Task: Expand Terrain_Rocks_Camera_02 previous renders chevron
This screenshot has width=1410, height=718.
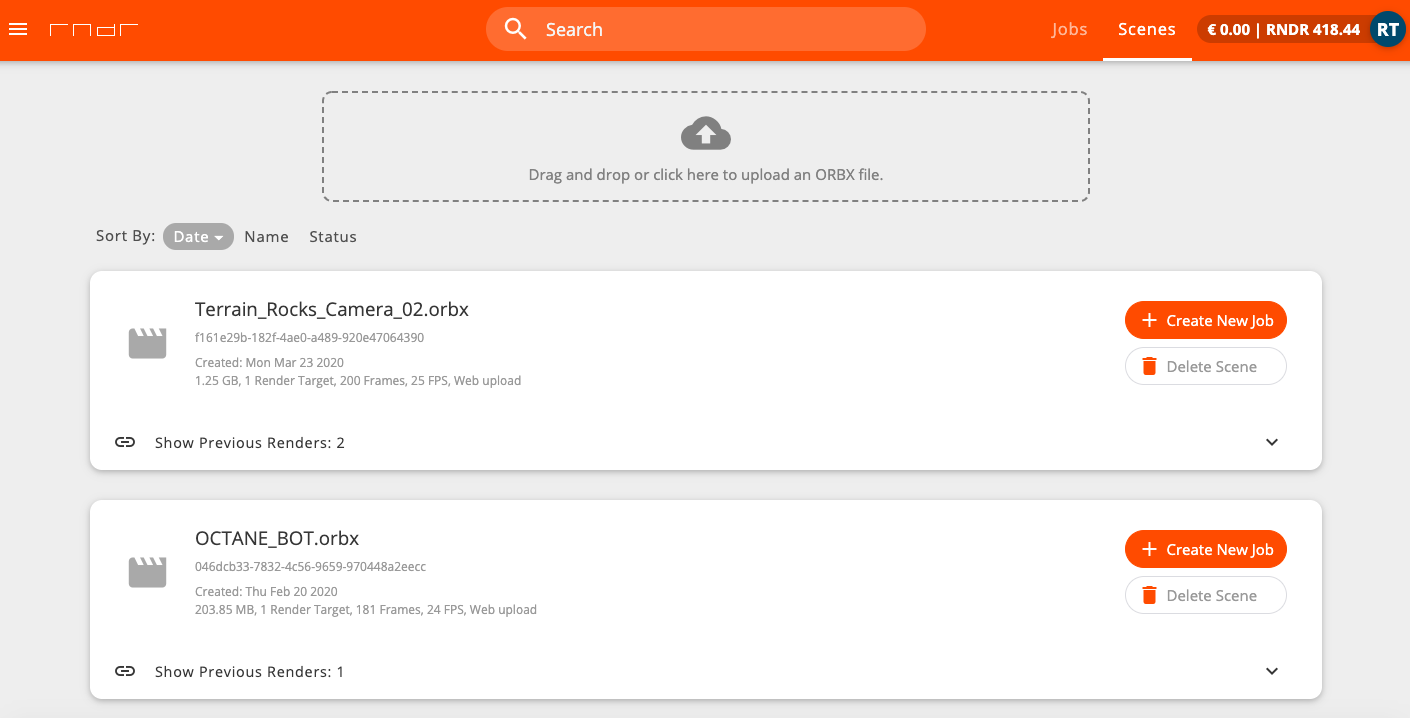Action: pyautogui.click(x=1271, y=442)
